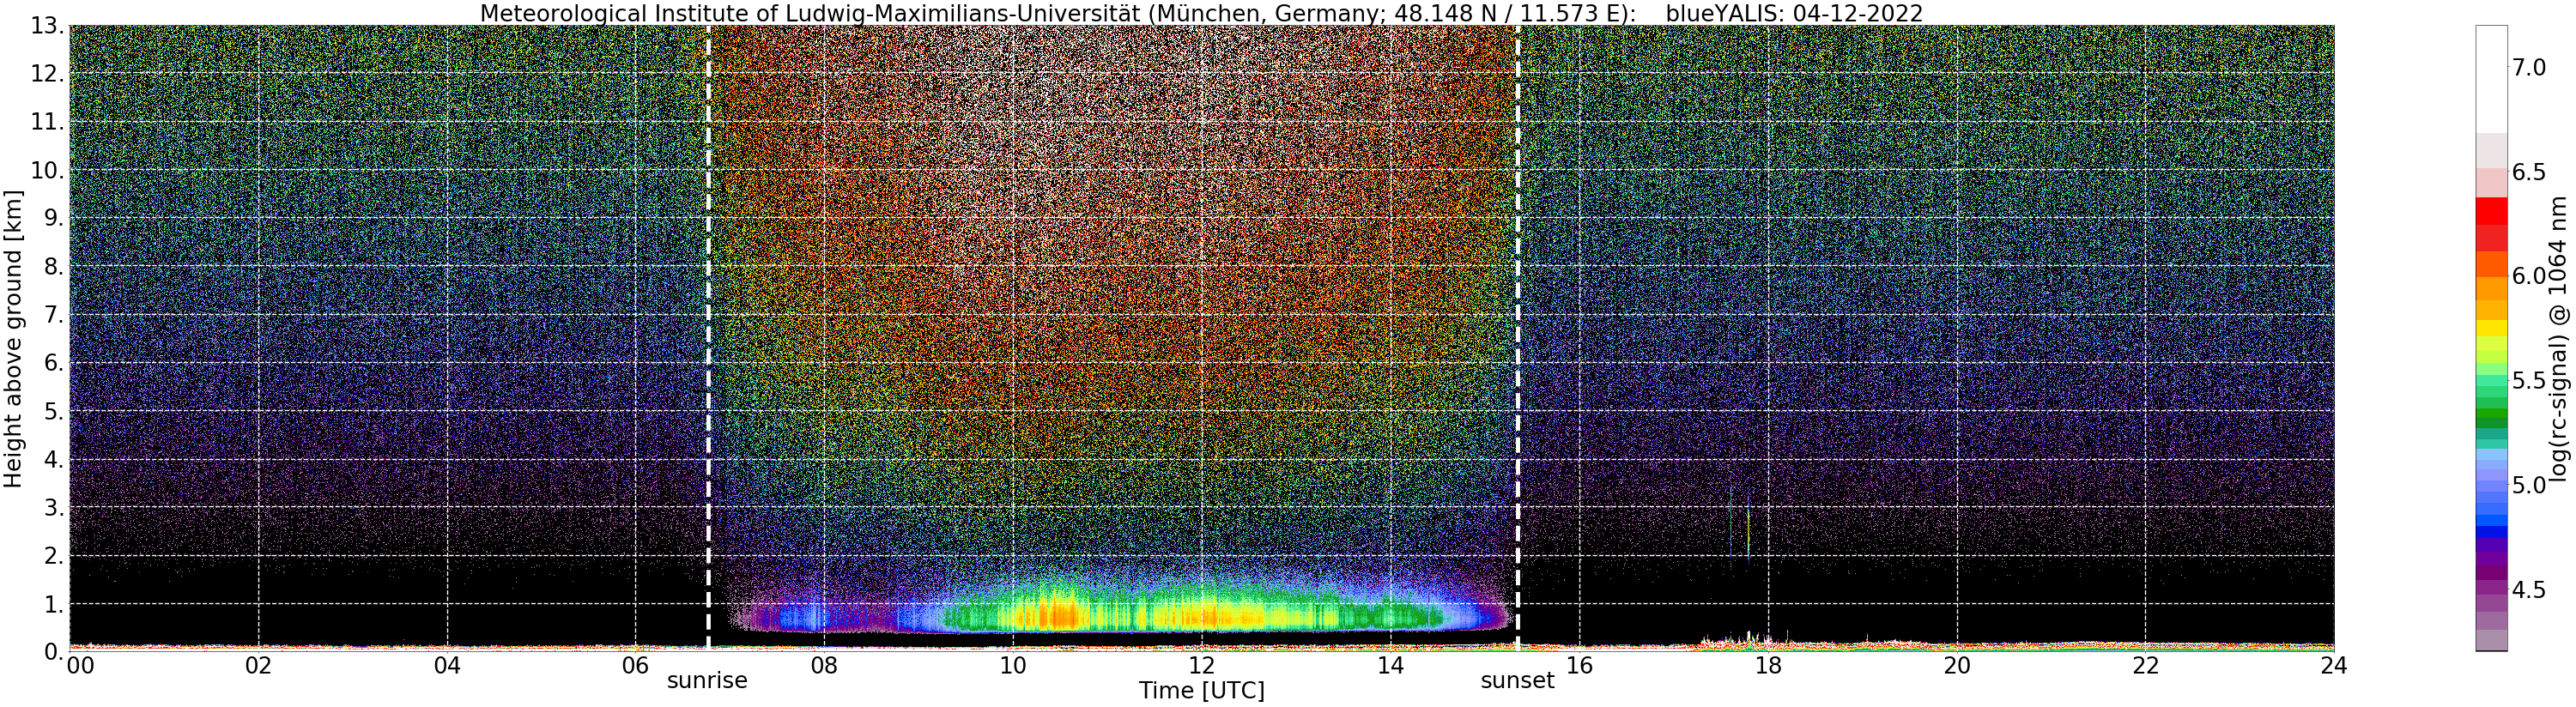The width and height of the screenshot is (2576, 707).
Task: Click the y-axis tick label '10.'
Action: click(46, 170)
